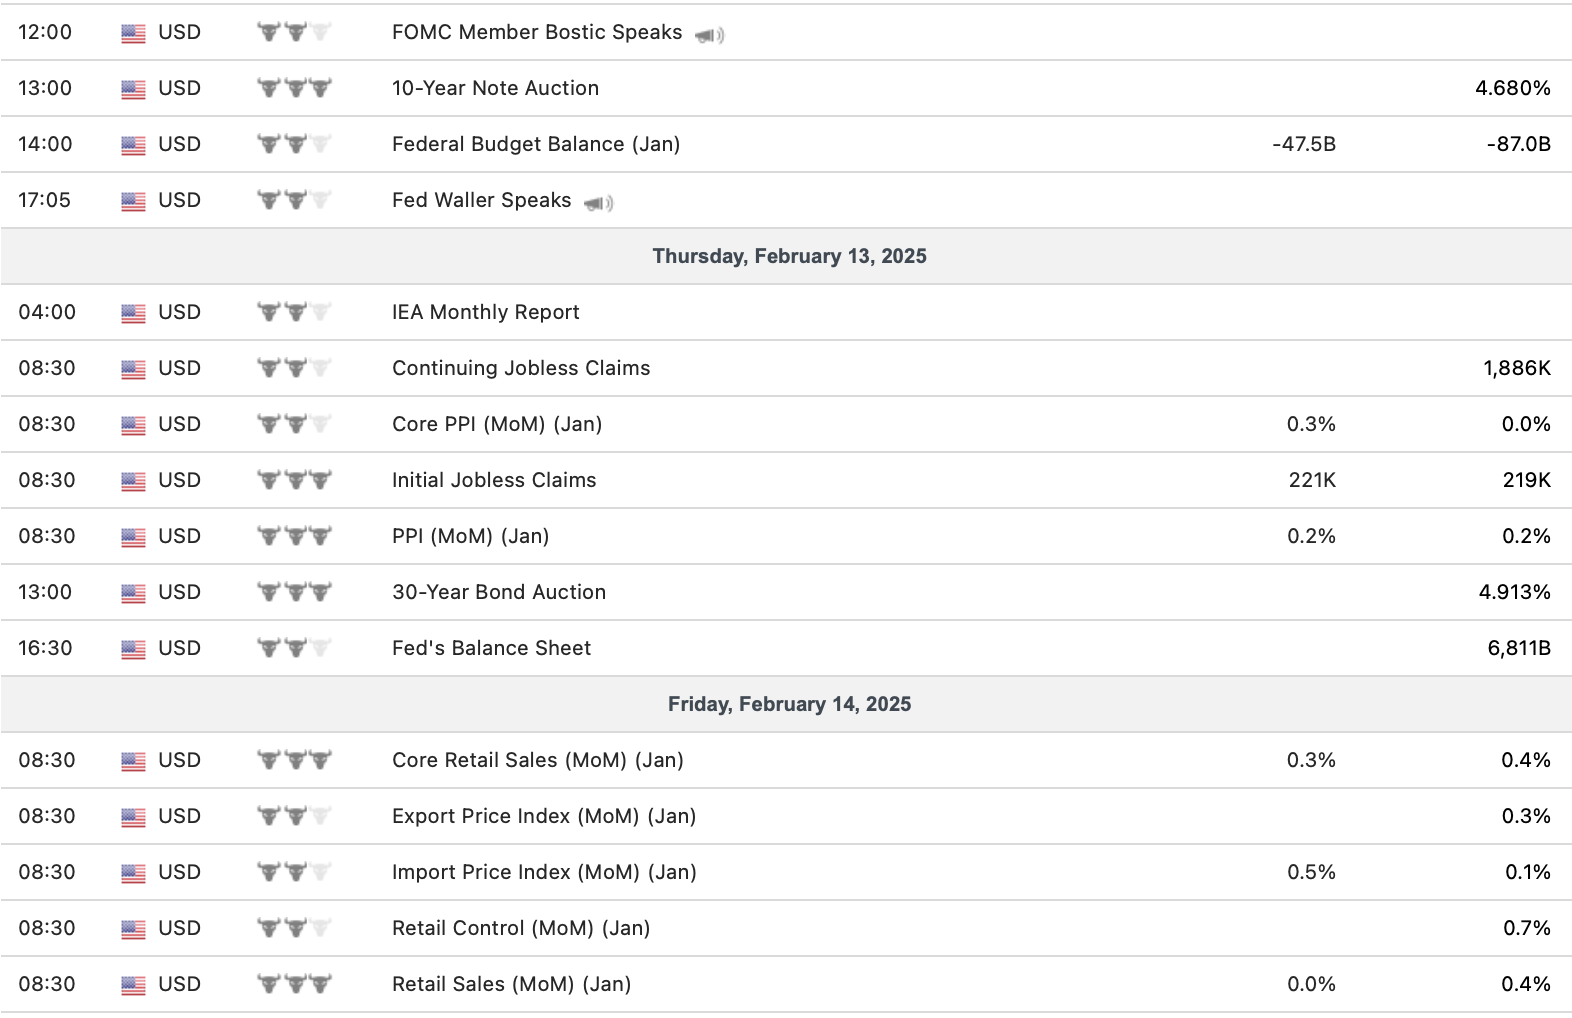Click bull icons on 30-Year Bond Auction row
This screenshot has height=1018, width=1572.
click(x=294, y=592)
